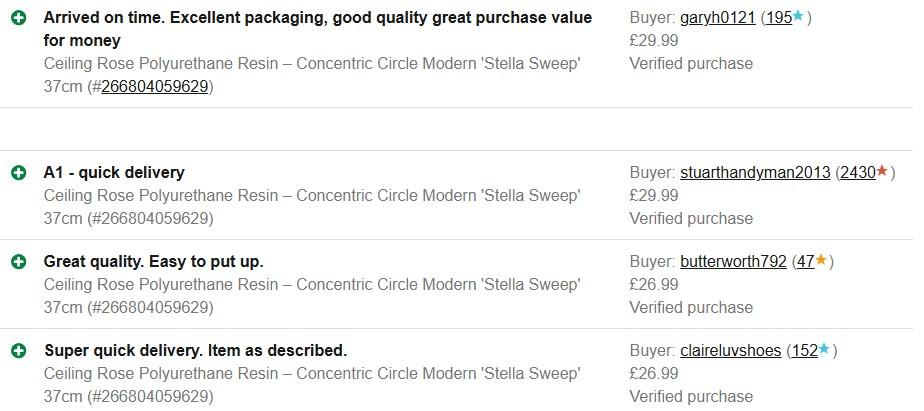Click the turquoise star next to claireluvshoes' score
This screenshot has width=924, height=411.
click(x=824, y=350)
